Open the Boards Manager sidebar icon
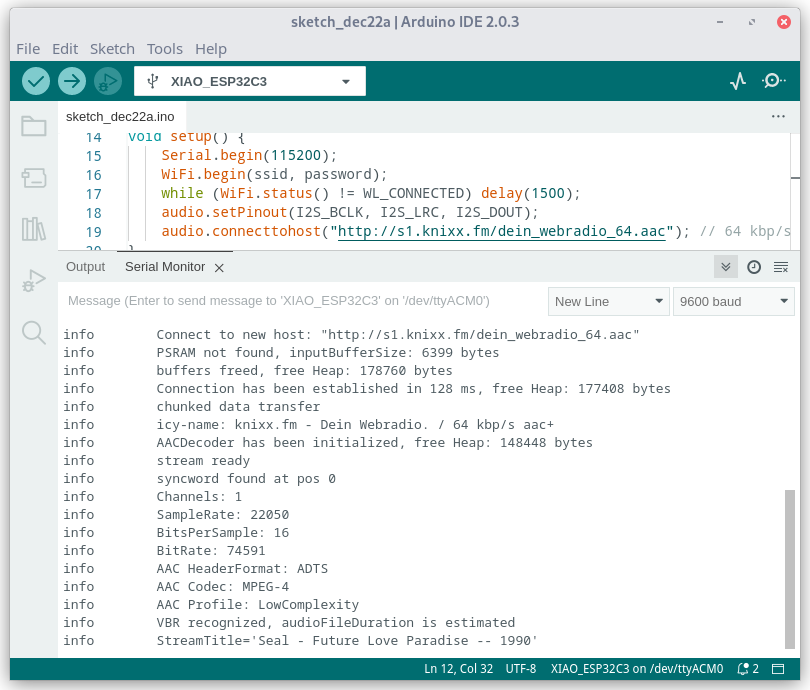 33,178
